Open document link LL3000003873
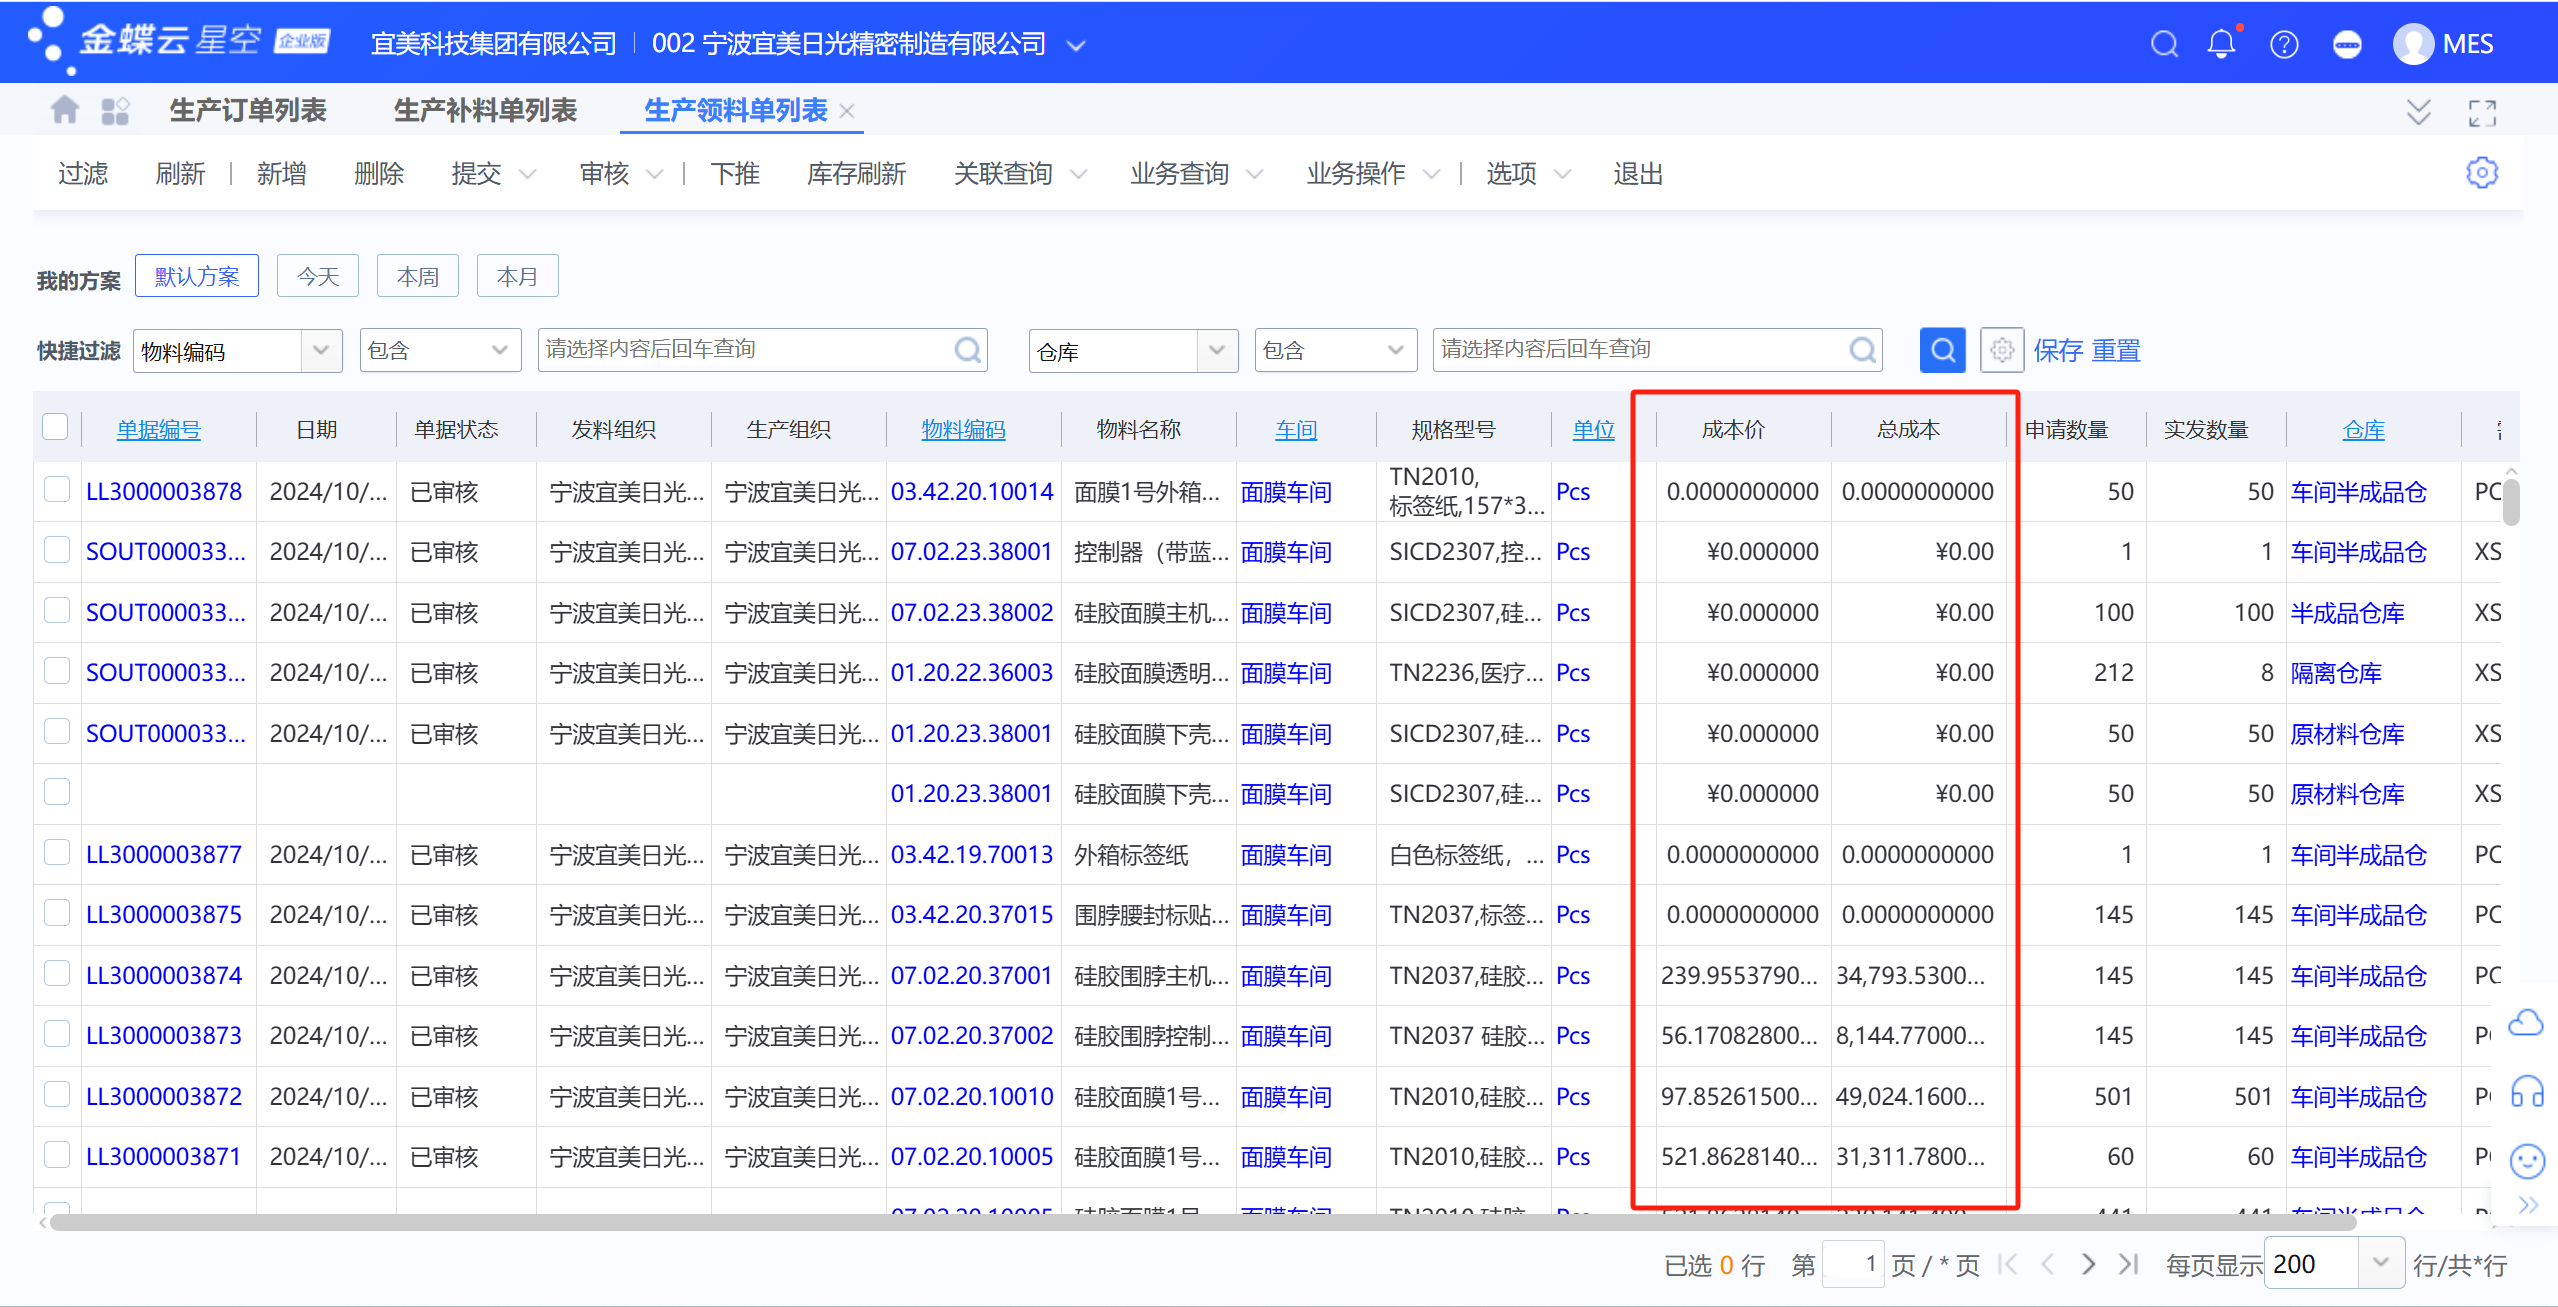This screenshot has height=1307, width=2558. click(163, 1035)
